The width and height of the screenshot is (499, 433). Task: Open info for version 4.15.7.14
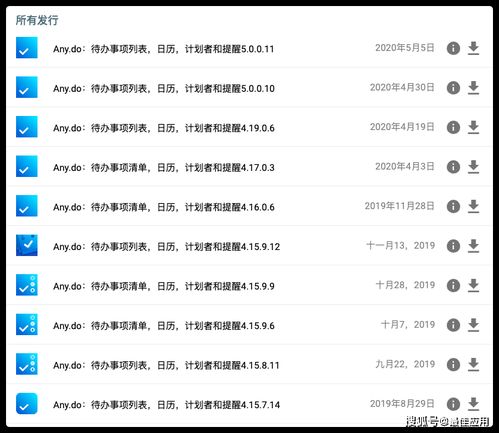point(453,404)
